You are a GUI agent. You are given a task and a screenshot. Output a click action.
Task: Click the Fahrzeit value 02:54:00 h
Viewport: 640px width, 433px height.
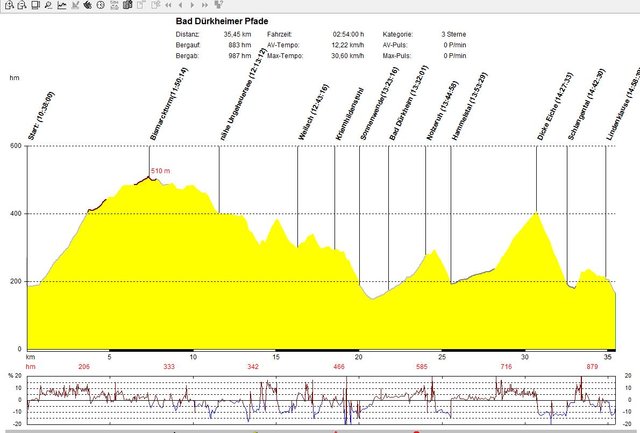tap(348, 34)
